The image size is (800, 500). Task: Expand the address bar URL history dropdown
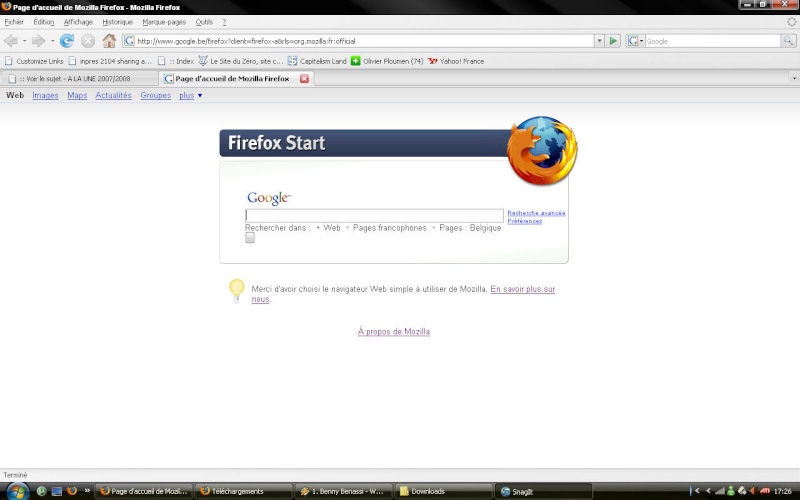[599, 41]
